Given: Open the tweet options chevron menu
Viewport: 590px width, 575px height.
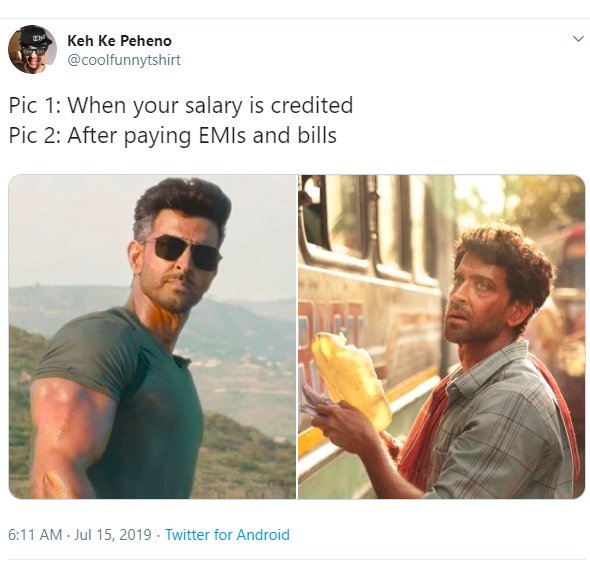Looking at the screenshot, I should coord(578,39).
